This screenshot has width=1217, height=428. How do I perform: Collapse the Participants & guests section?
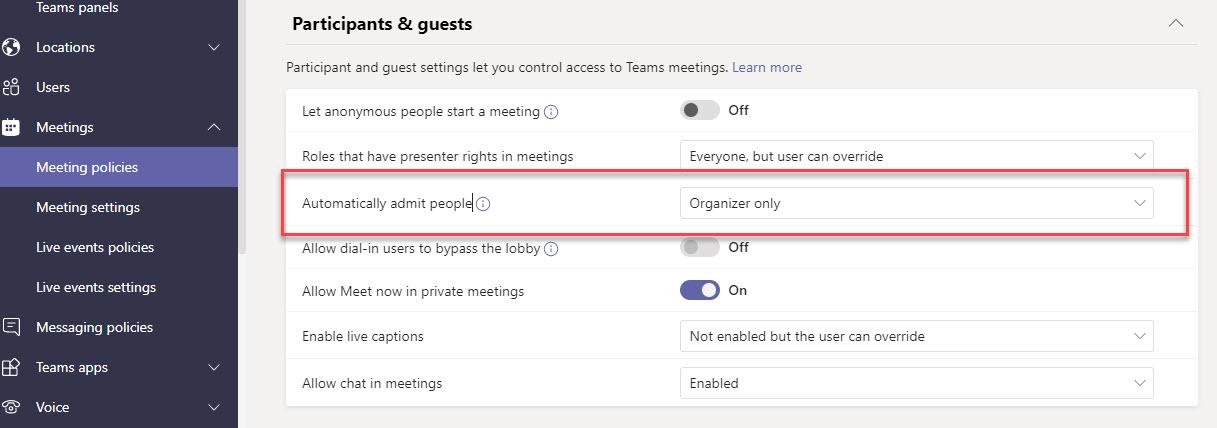[x=1176, y=24]
